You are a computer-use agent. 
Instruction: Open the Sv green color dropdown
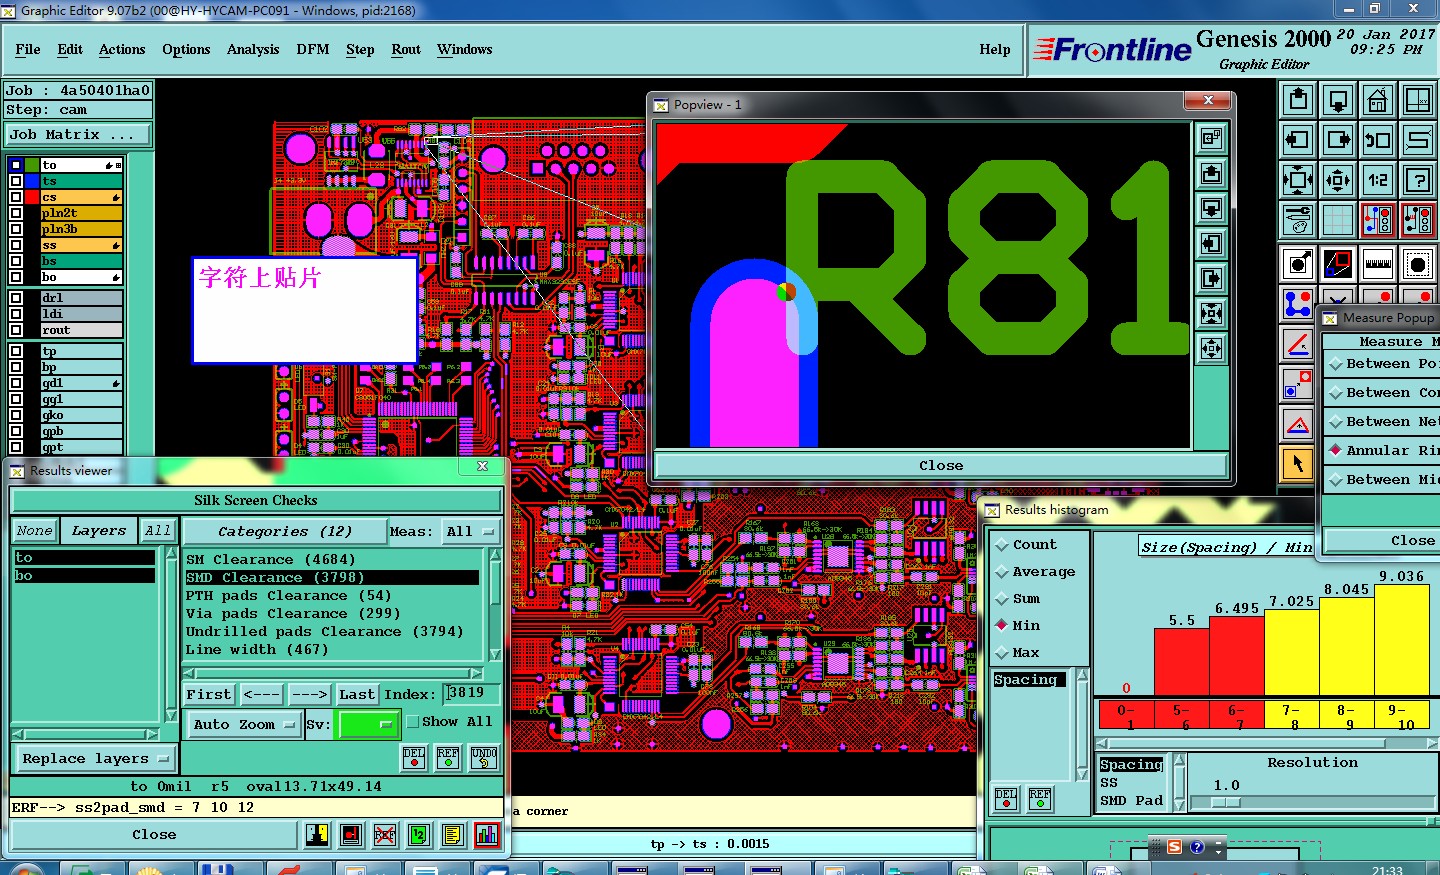pos(369,724)
